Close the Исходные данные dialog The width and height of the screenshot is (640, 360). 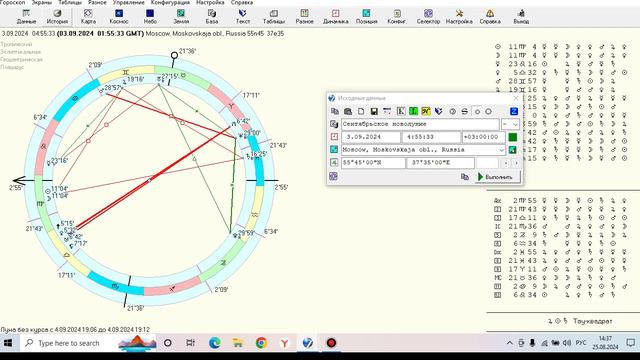pos(516,98)
